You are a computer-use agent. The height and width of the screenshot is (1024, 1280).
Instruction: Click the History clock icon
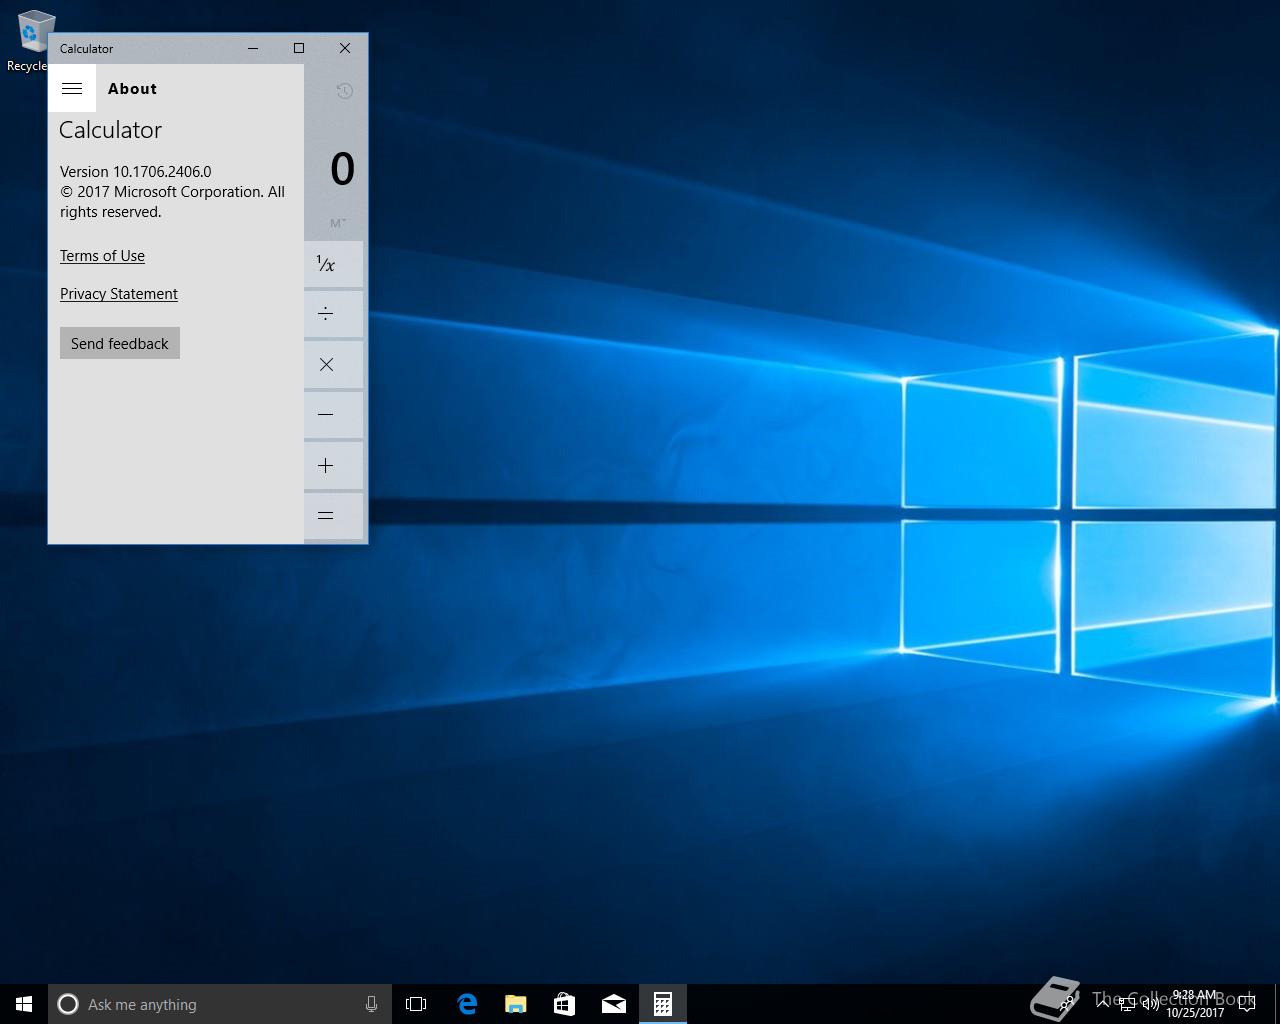coord(344,91)
